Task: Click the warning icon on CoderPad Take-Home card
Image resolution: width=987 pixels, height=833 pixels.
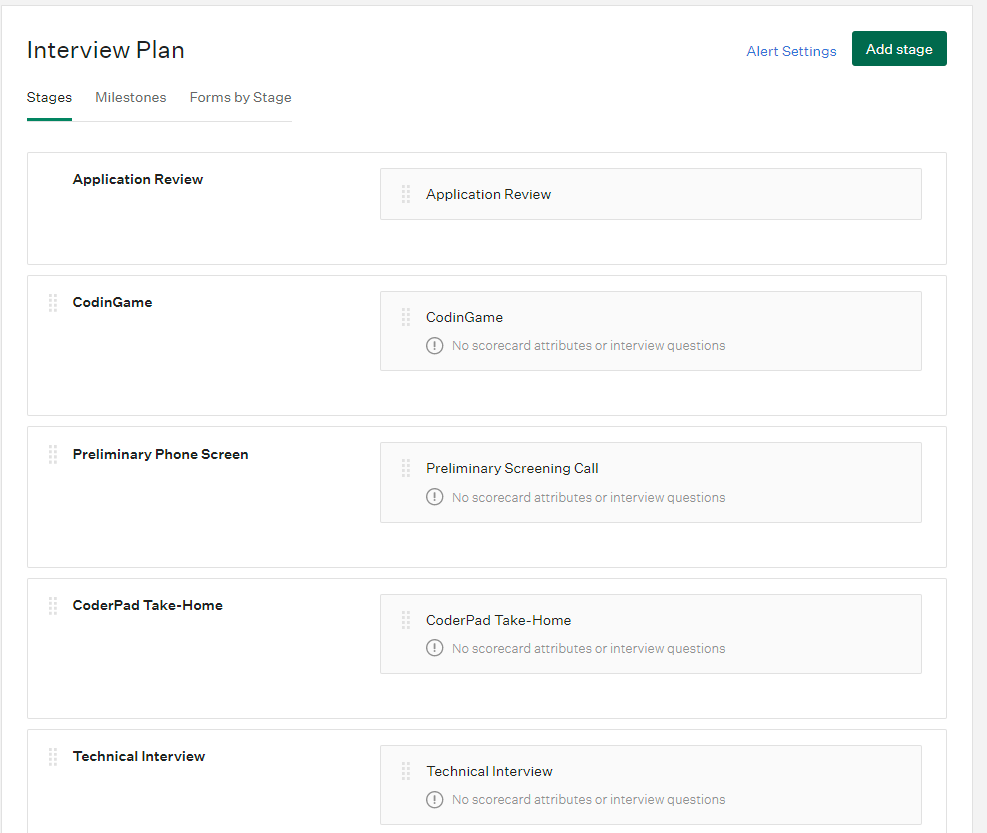Action: tap(434, 647)
